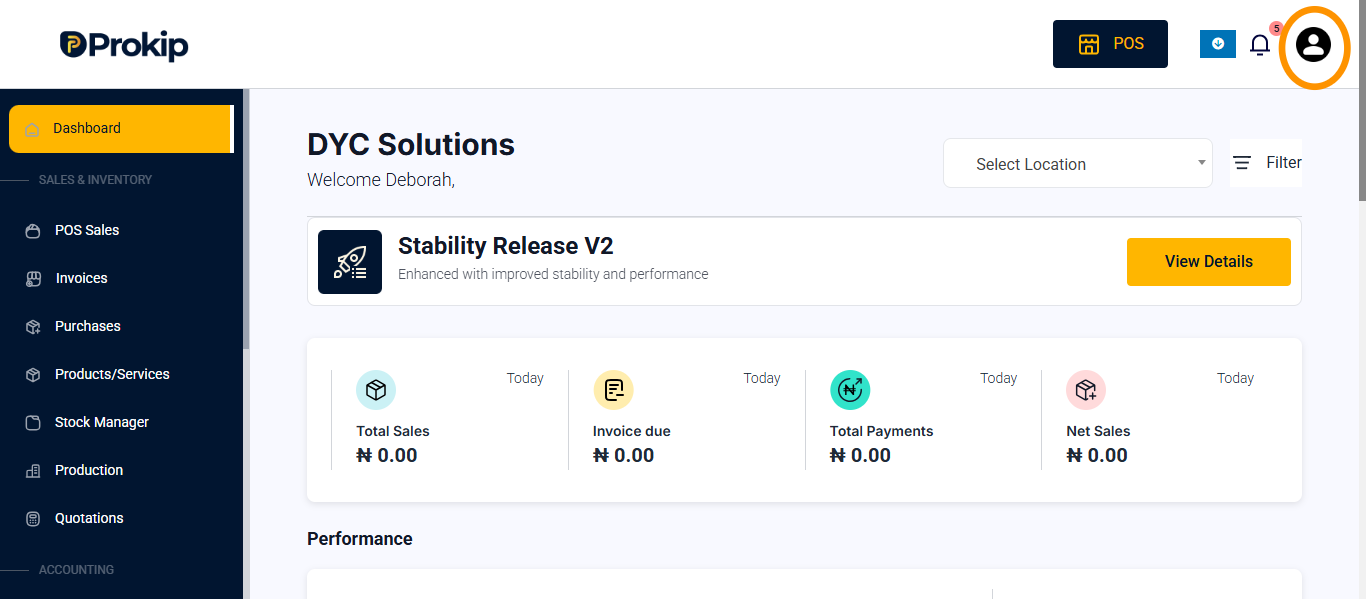Click the Quotations calculator icon
The height and width of the screenshot is (599, 1366).
pos(33,519)
